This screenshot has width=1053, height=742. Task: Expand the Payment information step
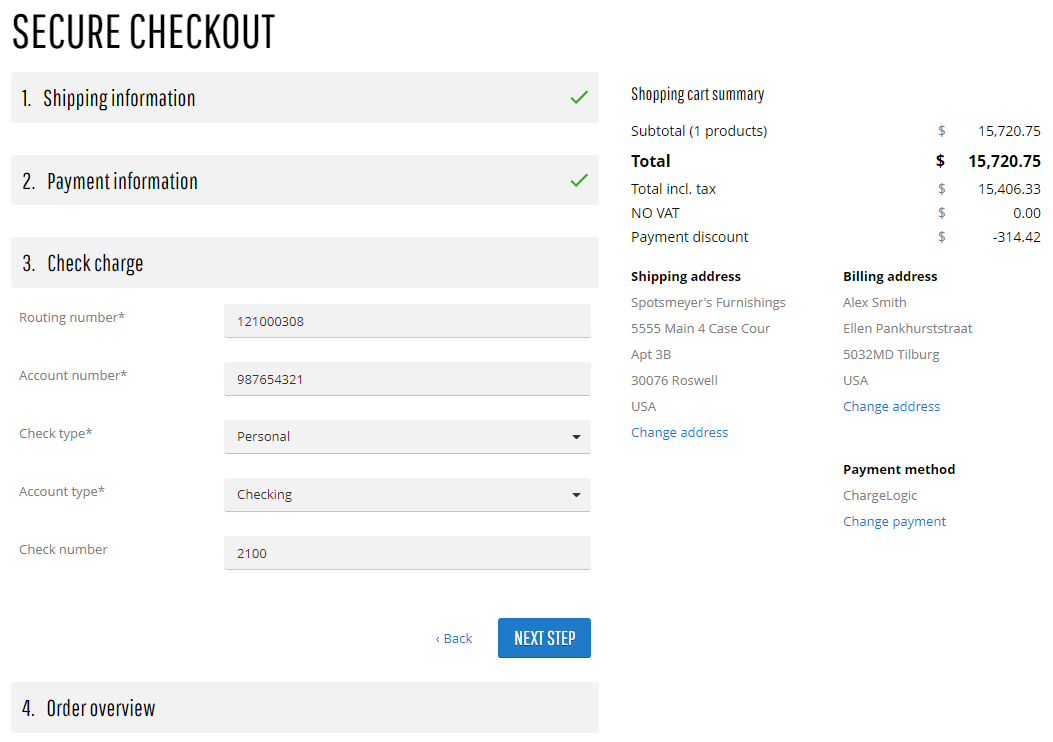point(305,181)
